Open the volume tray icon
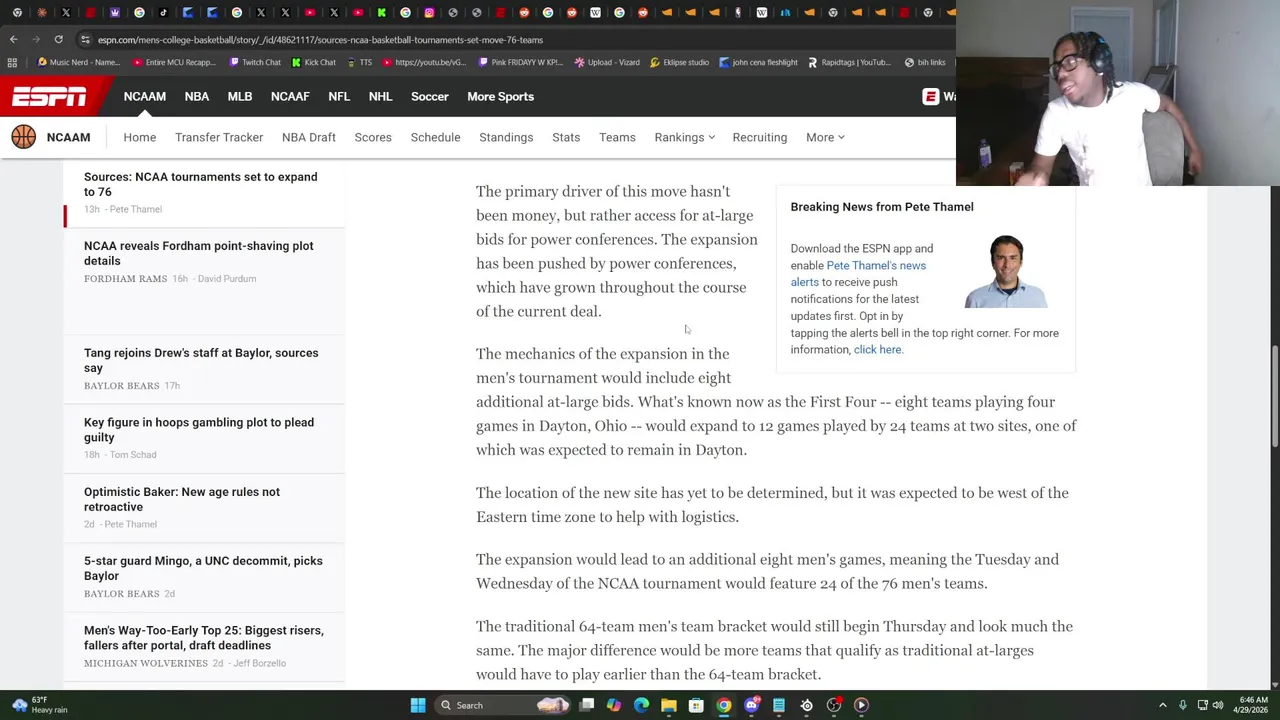This screenshot has height=720, width=1280. pos(1218,705)
